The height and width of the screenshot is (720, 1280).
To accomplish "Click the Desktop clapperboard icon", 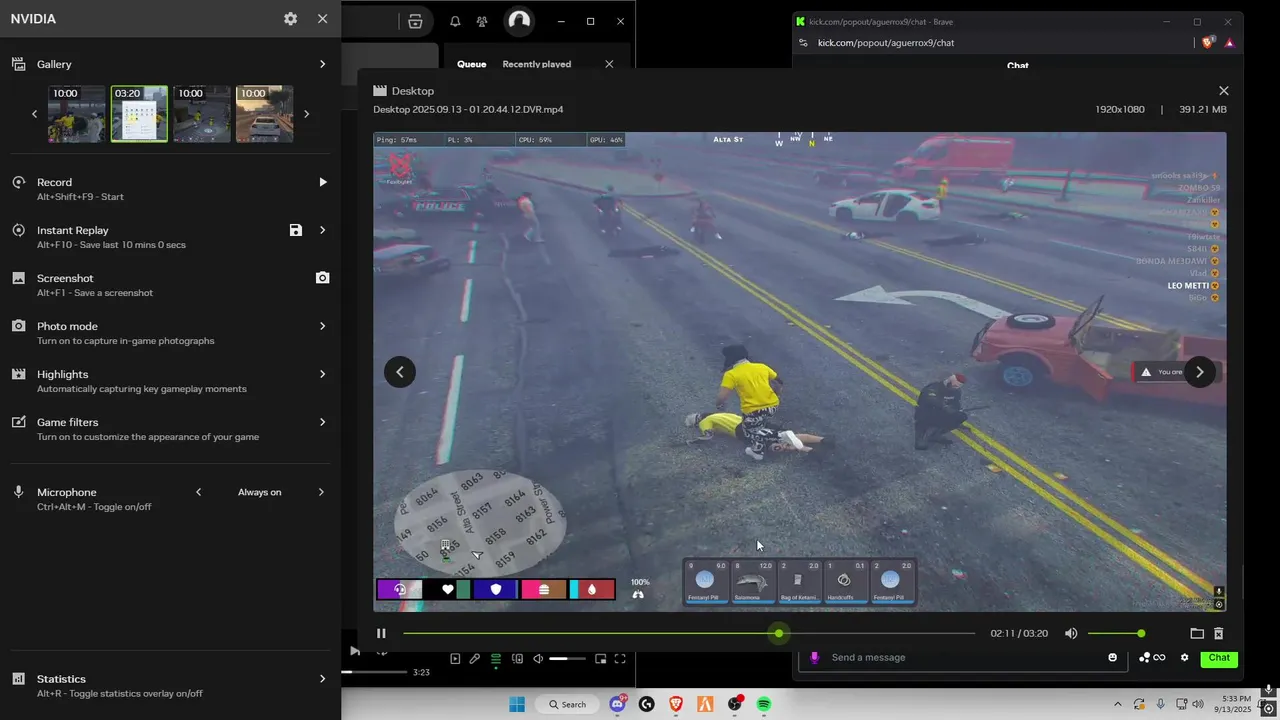I will [x=380, y=91].
